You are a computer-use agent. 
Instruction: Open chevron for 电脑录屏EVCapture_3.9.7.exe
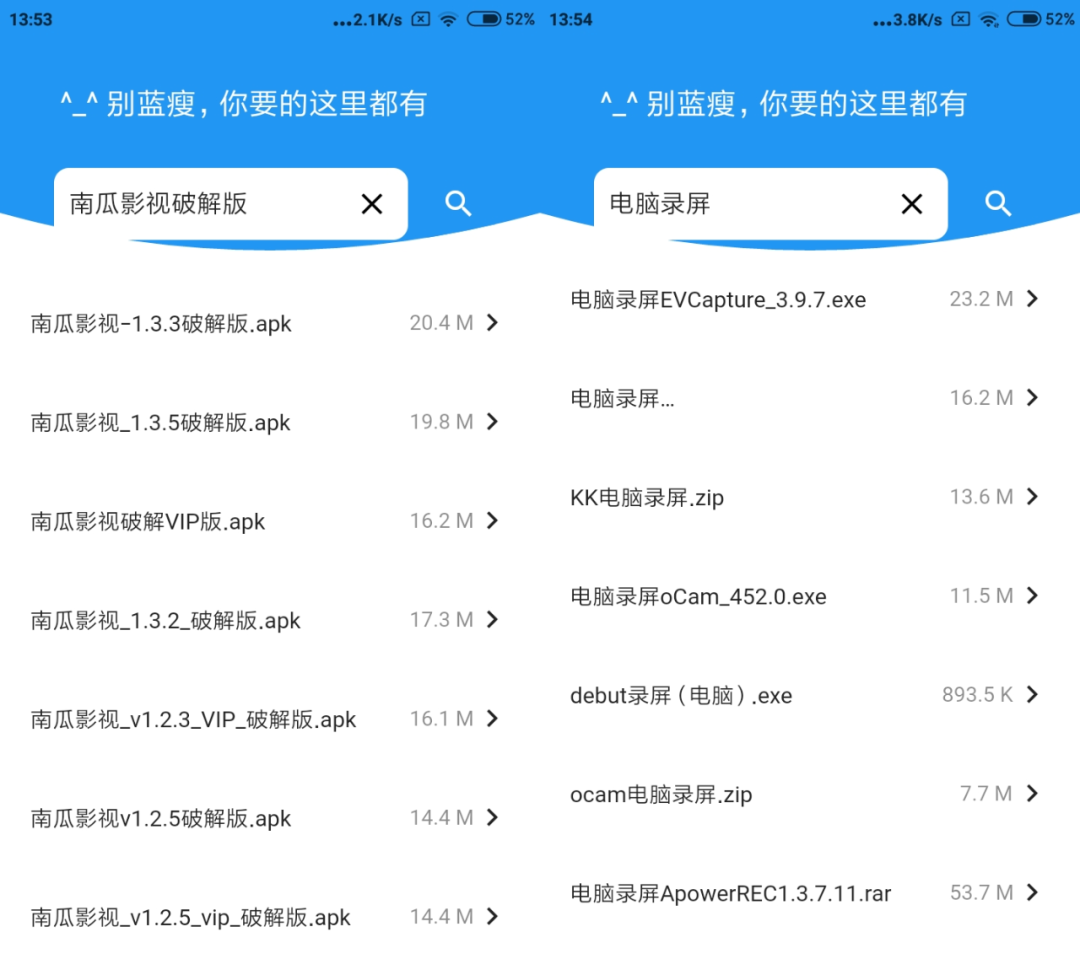click(x=1032, y=299)
